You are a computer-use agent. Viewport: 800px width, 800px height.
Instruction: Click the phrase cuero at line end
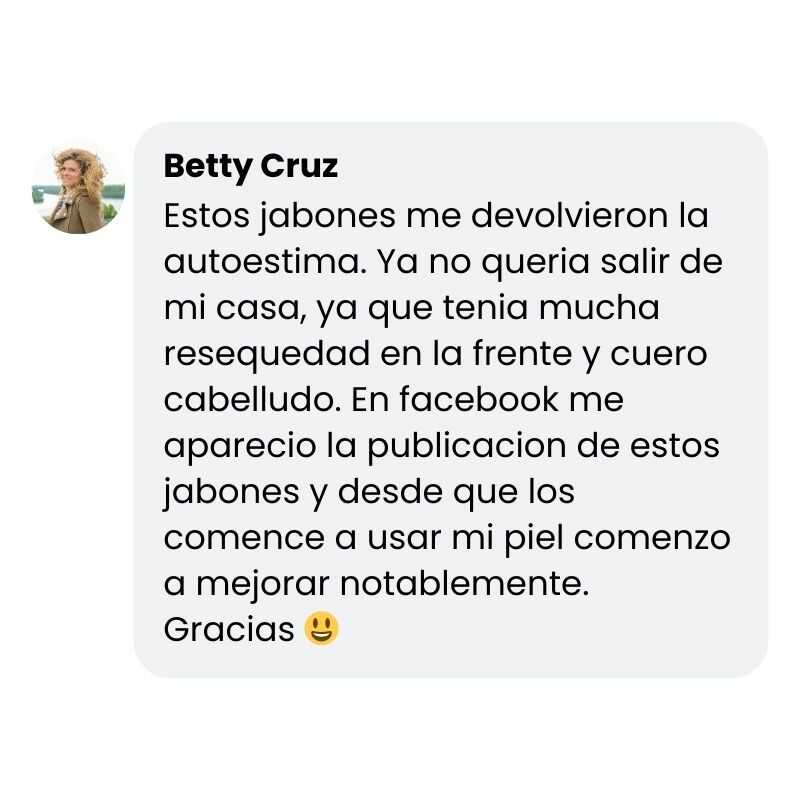click(x=659, y=354)
